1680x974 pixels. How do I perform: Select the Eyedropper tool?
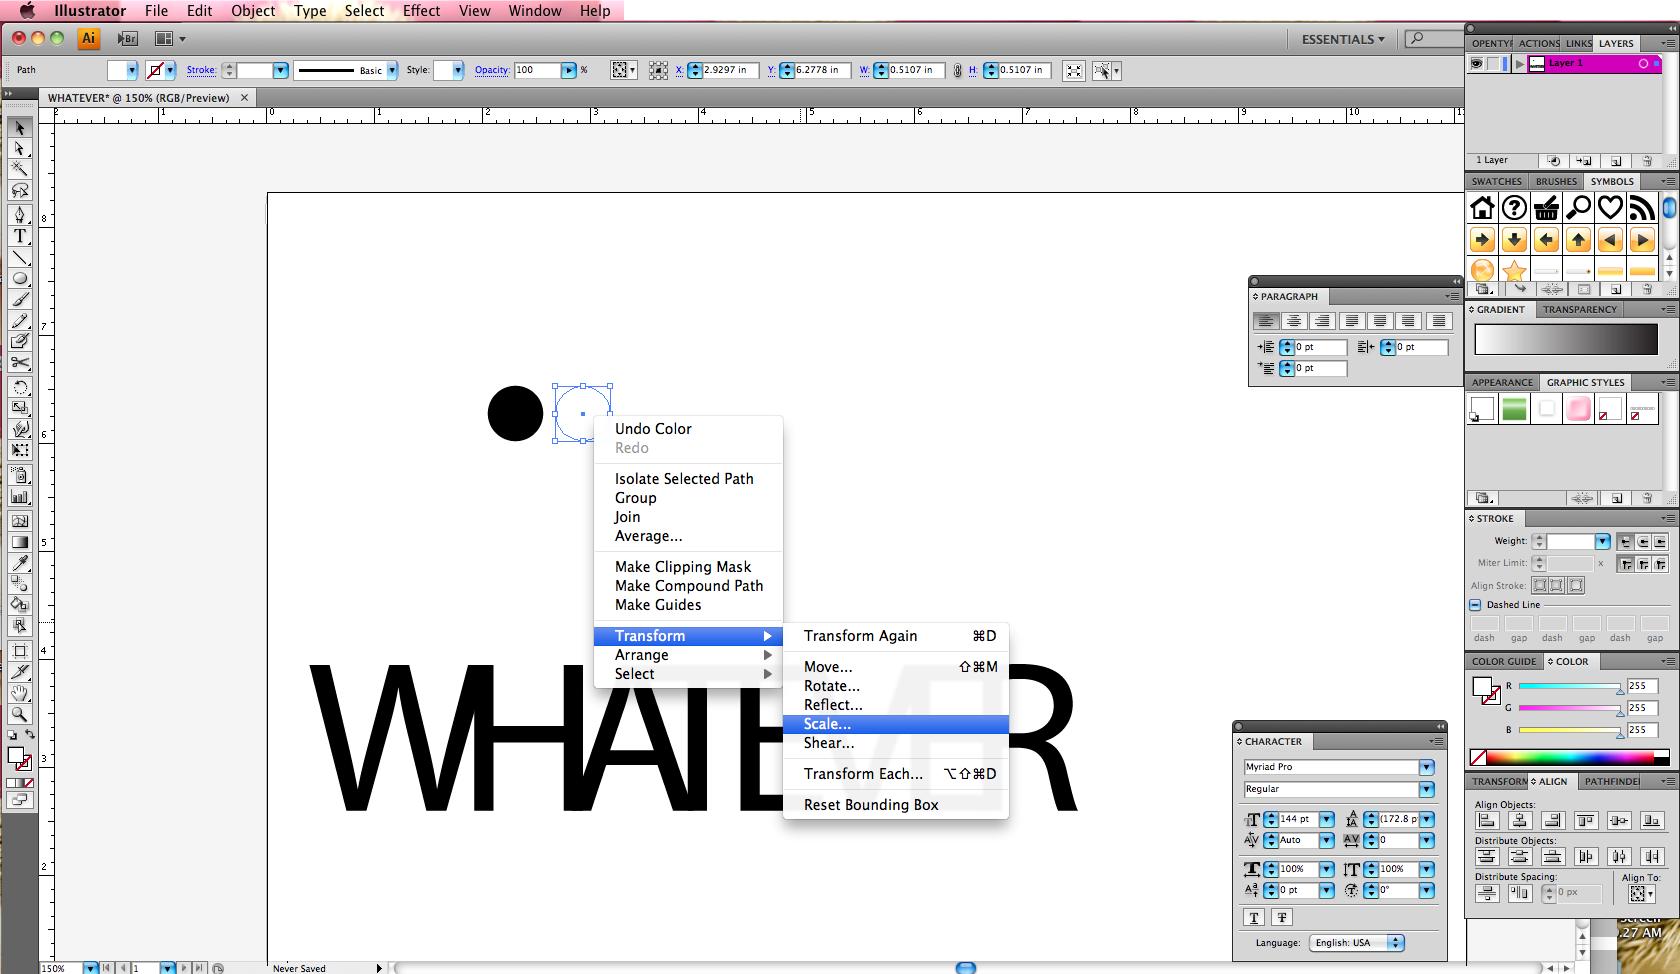[19, 563]
